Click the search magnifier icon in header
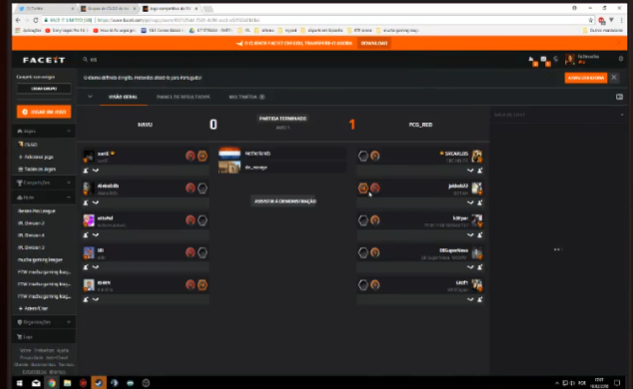The width and height of the screenshot is (633, 389). 85,59
